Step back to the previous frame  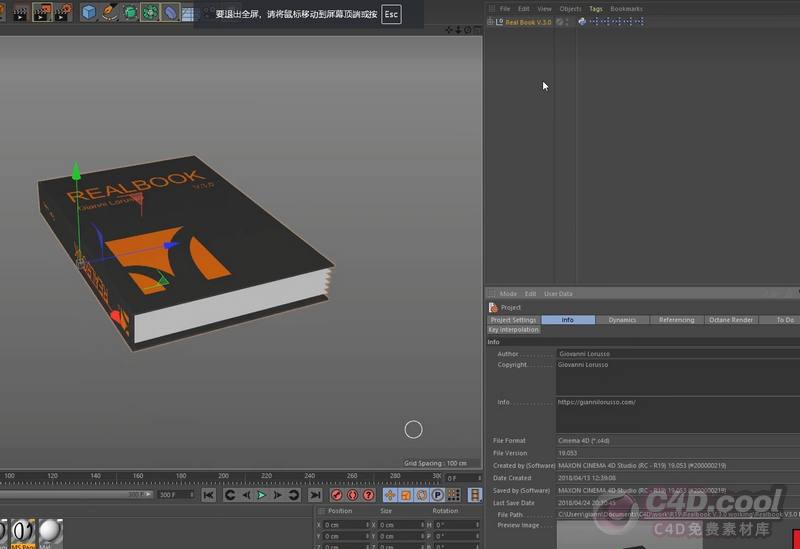(x=246, y=495)
